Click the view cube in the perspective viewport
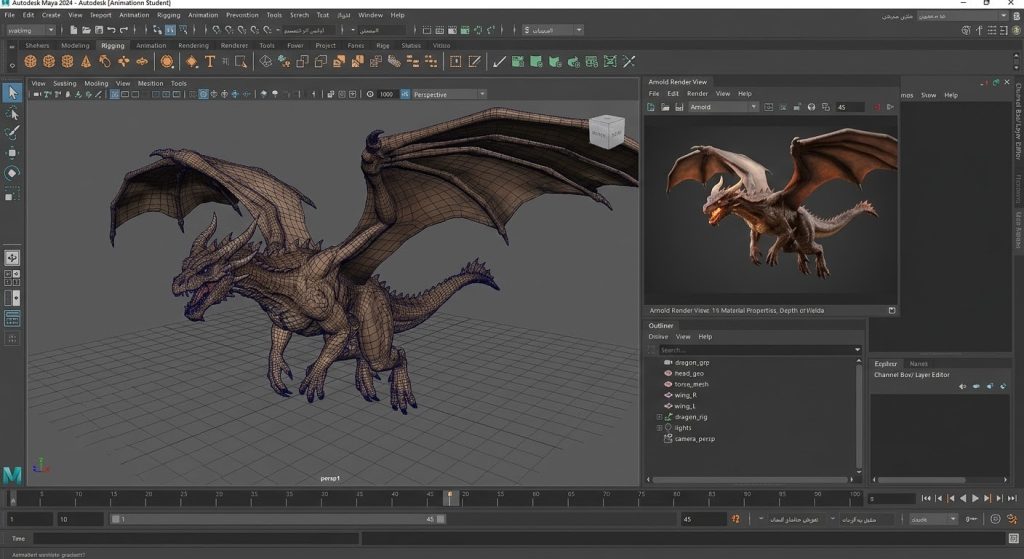This screenshot has height=559, width=1024. pyautogui.click(x=607, y=132)
